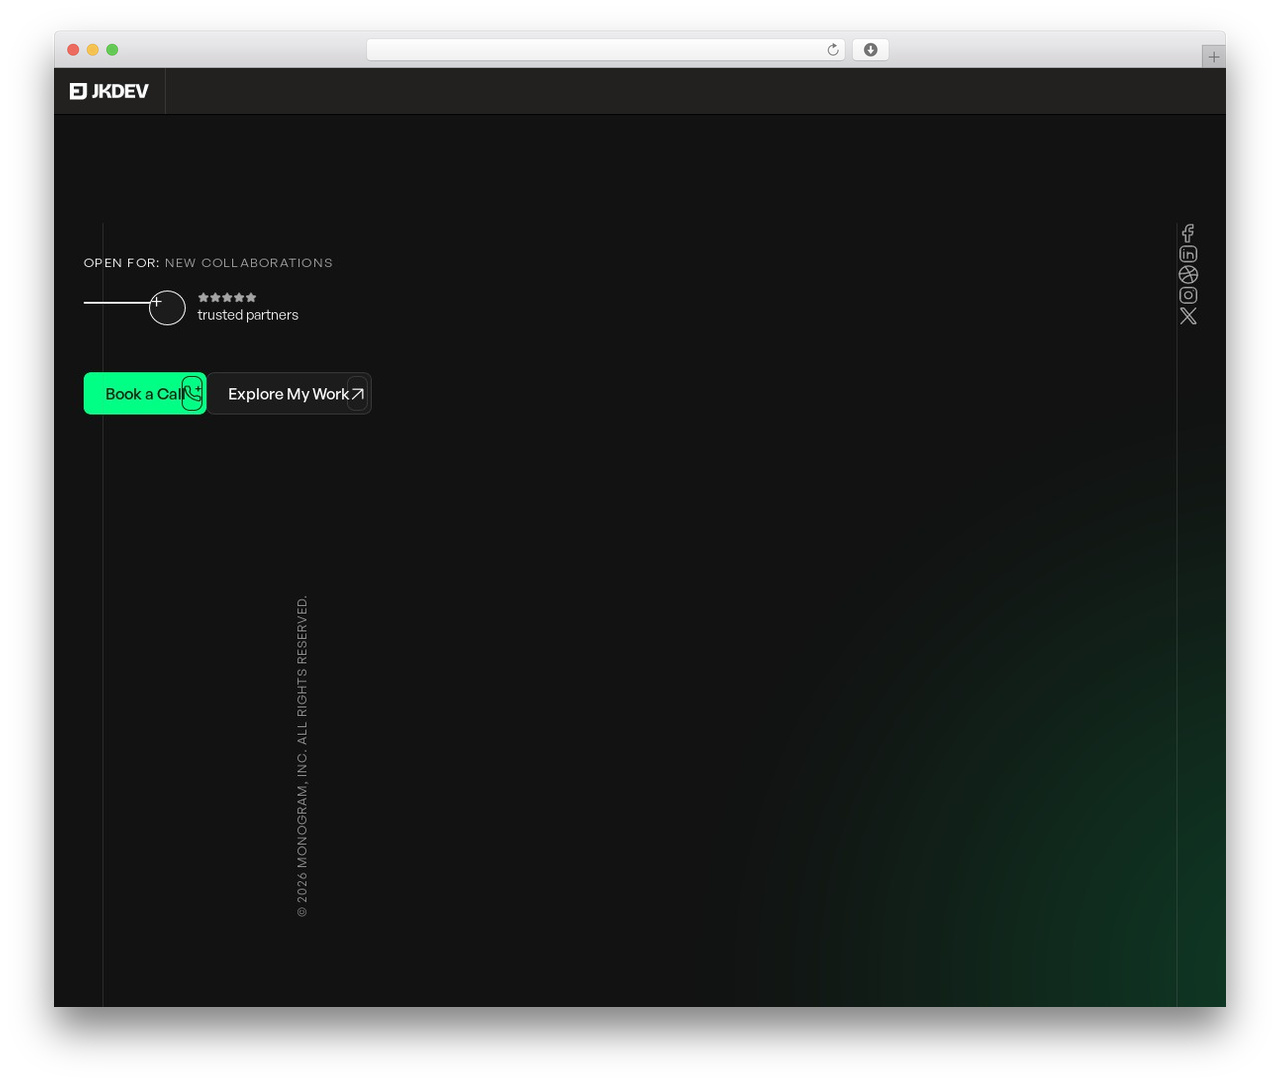1280x1084 pixels.
Task: Click the green macOS maximize window button
Action: coord(112,50)
